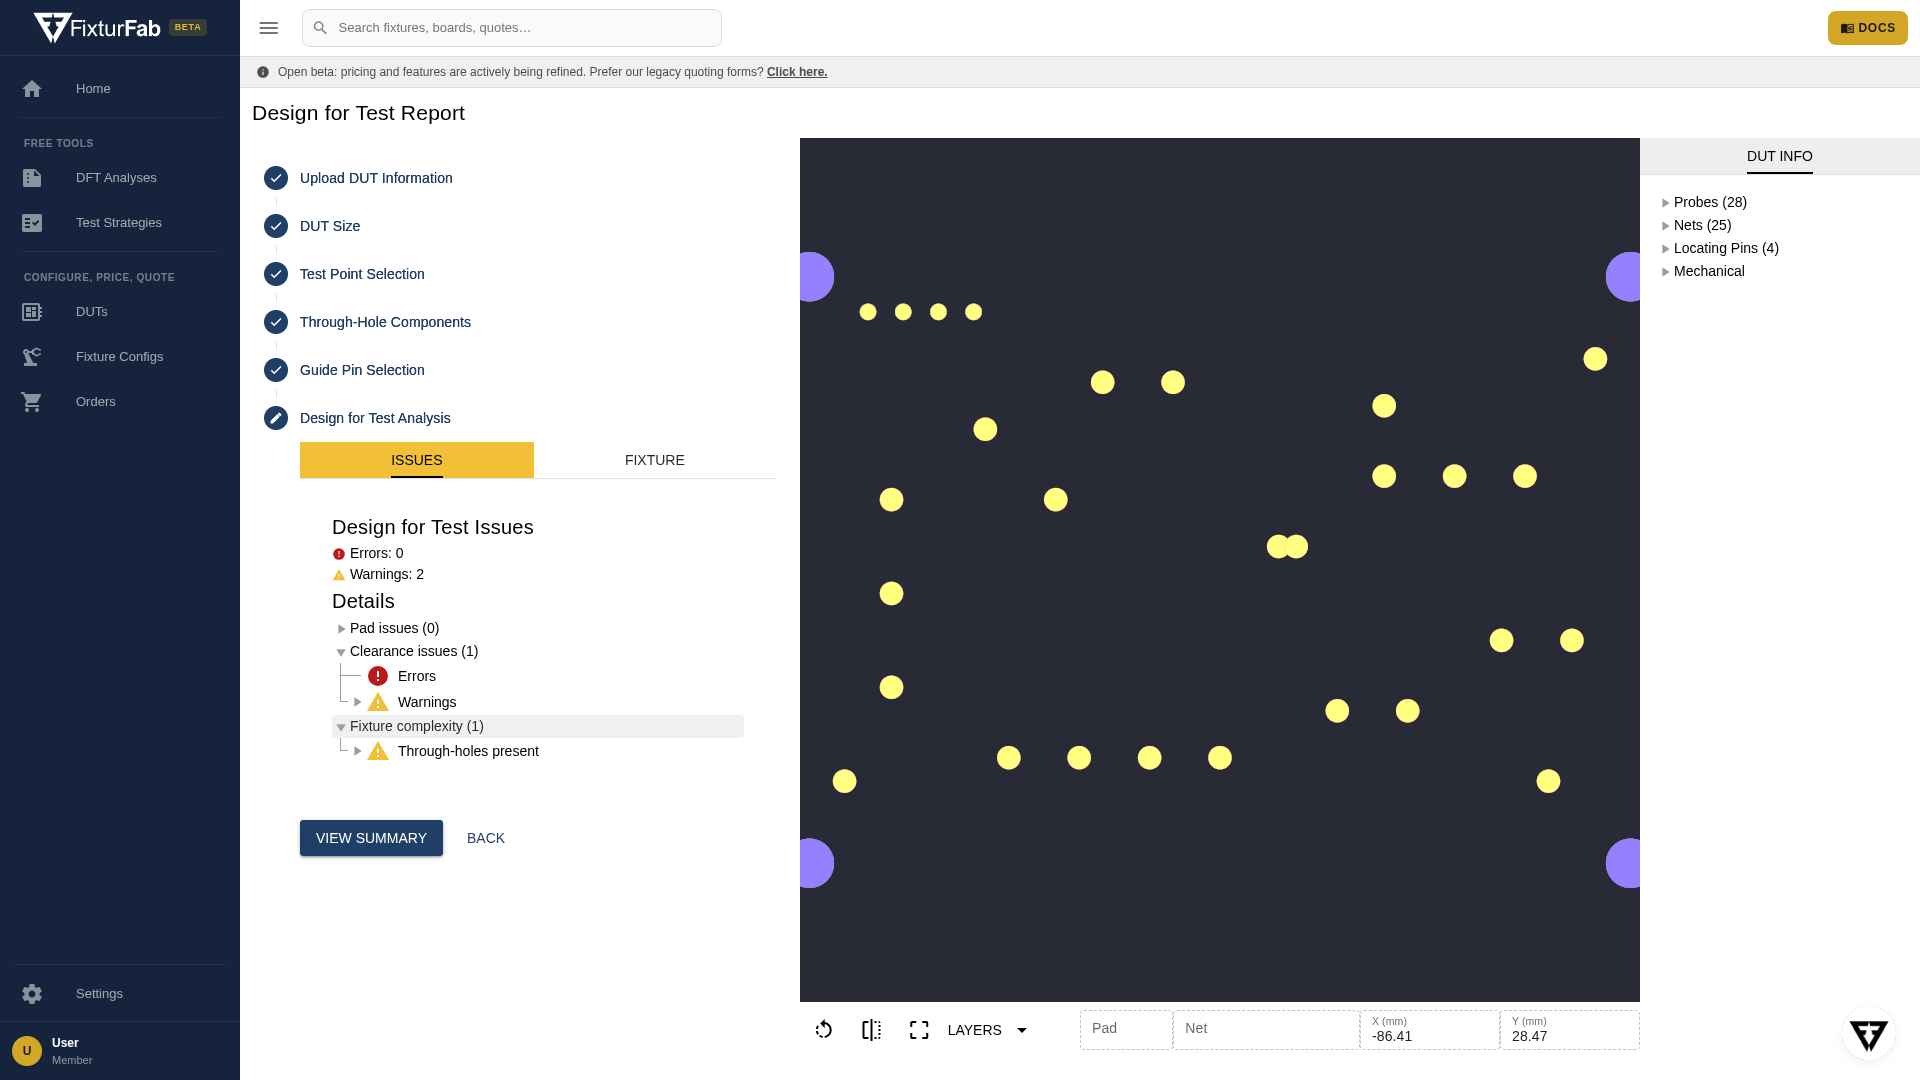The width and height of the screenshot is (1920, 1080).
Task: Open DFT Analyses in sidebar
Action: [120, 178]
